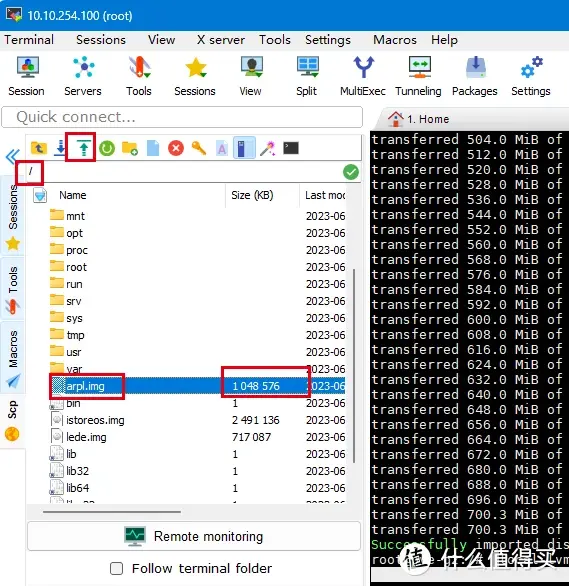Image resolution: width=569 pixels, height=586 pixels.
Task: Click the upload to current folder icon
Action: coord(84,148)
